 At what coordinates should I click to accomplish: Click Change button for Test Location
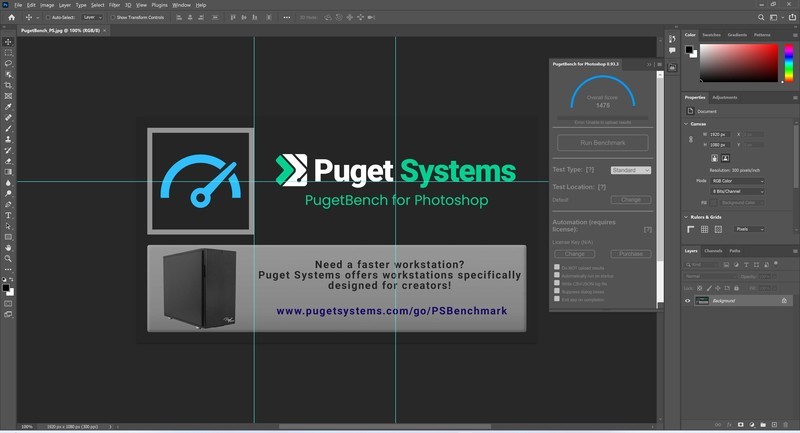pyautogui.click(x=631, y=200)
